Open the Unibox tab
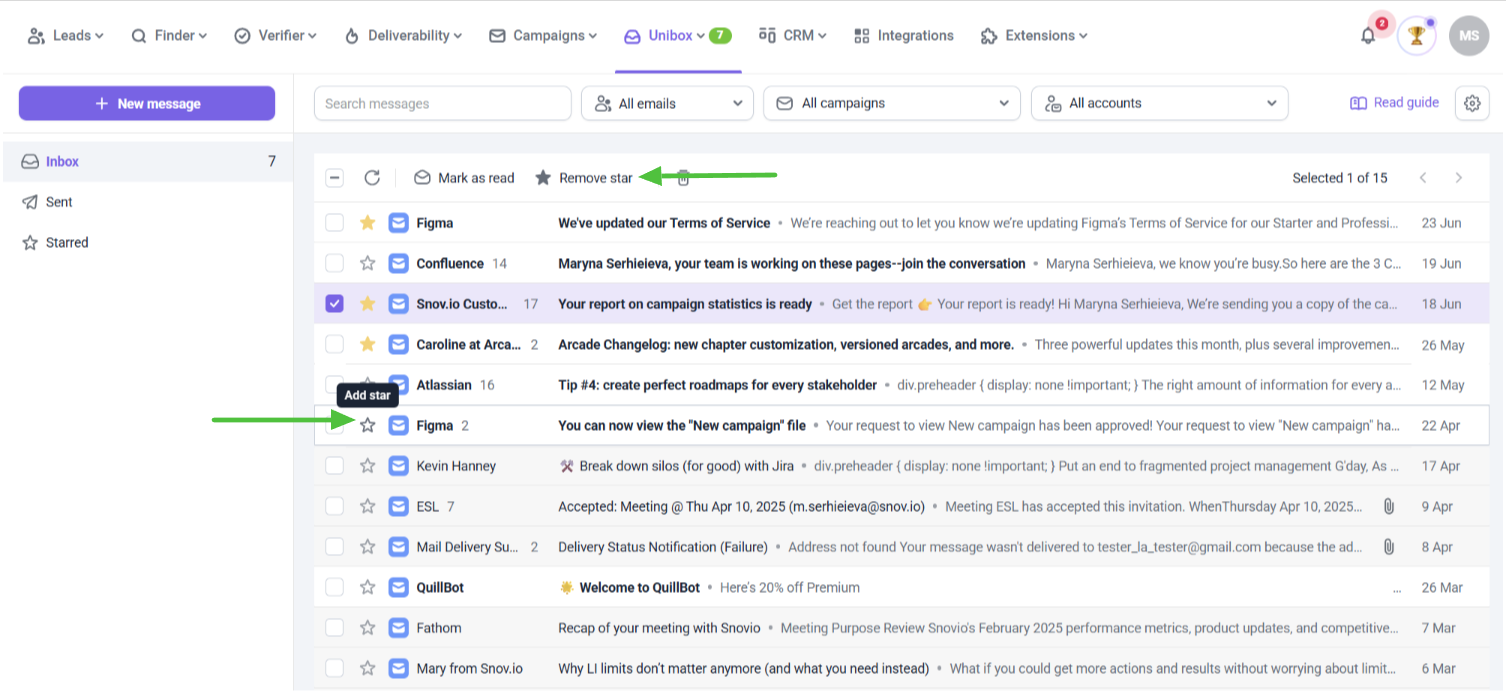1506x693 pixels. (x=677, y=36)
